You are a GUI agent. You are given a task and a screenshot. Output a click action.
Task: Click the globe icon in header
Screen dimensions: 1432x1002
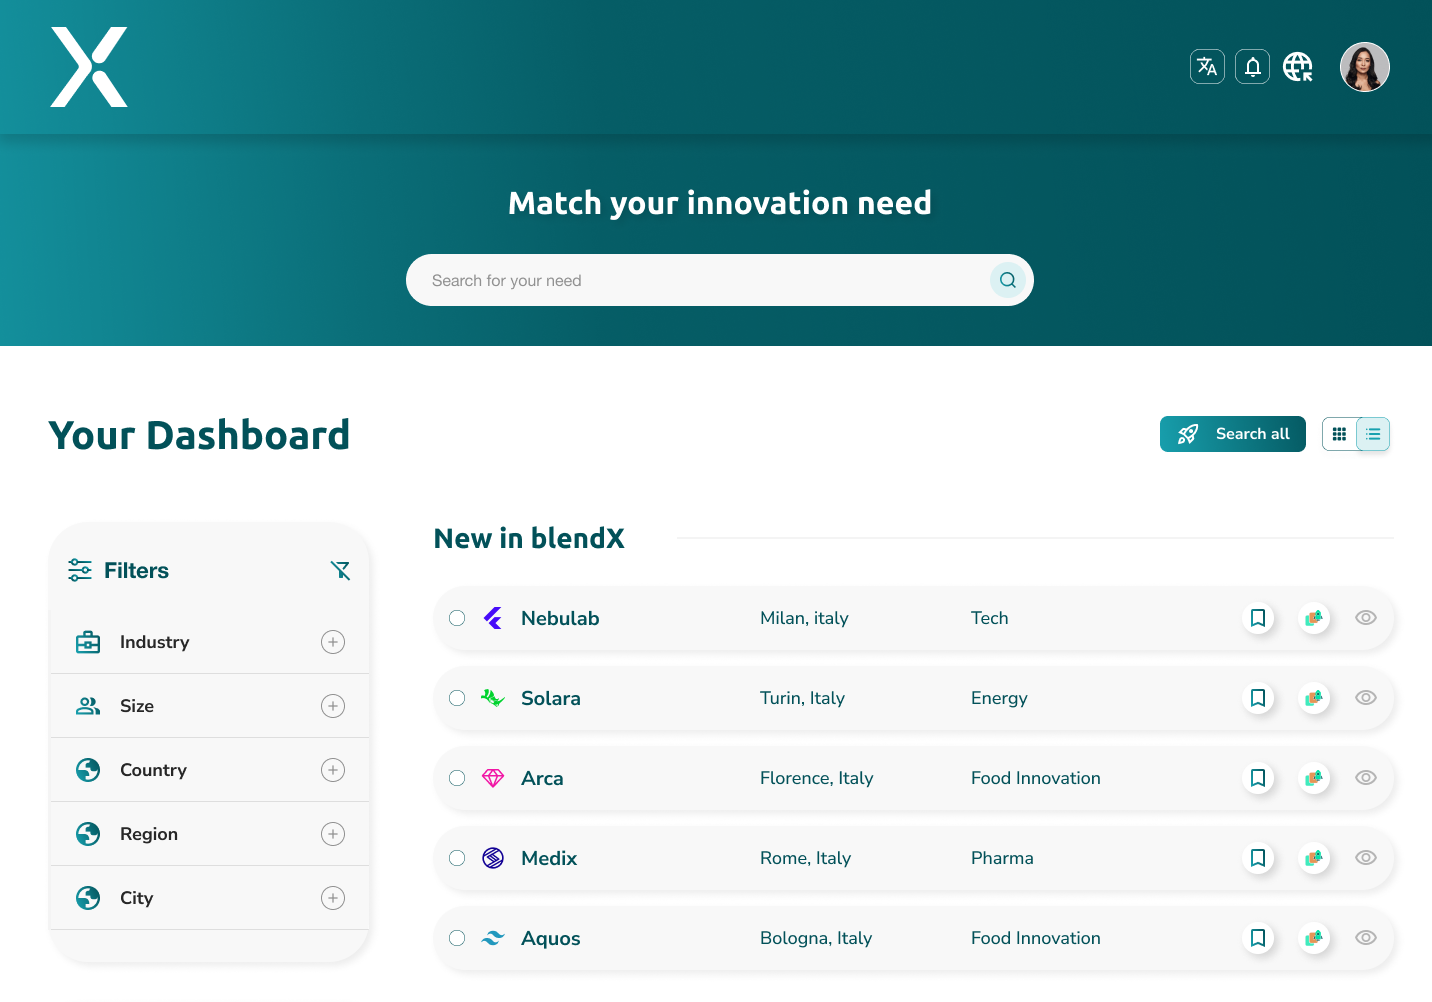[x=1298, y=67]
